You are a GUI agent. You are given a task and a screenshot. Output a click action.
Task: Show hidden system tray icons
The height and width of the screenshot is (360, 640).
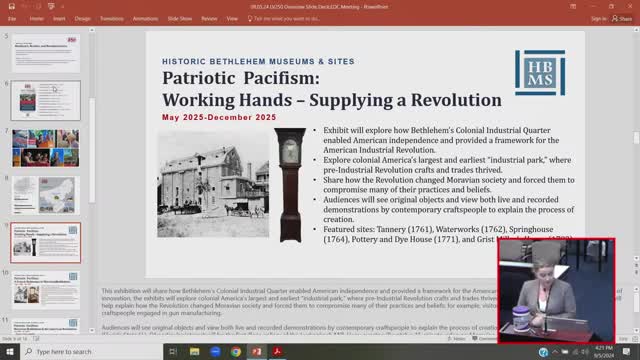point(555,351)
